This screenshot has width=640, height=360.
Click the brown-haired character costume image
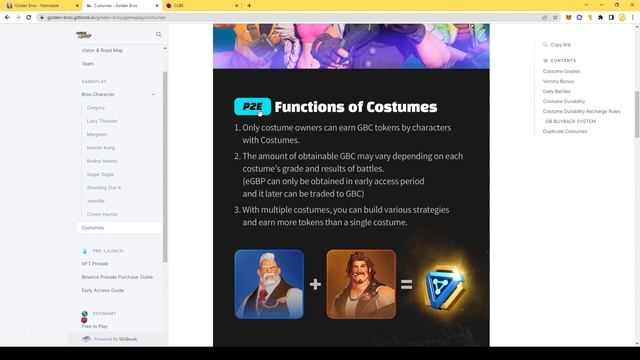click(x=361, y=284)
